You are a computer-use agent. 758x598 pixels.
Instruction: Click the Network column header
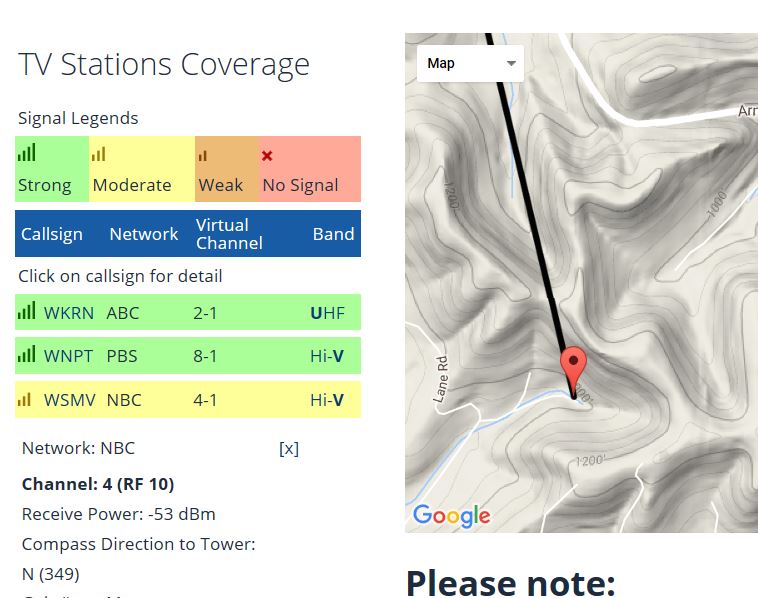coord(143,234)
